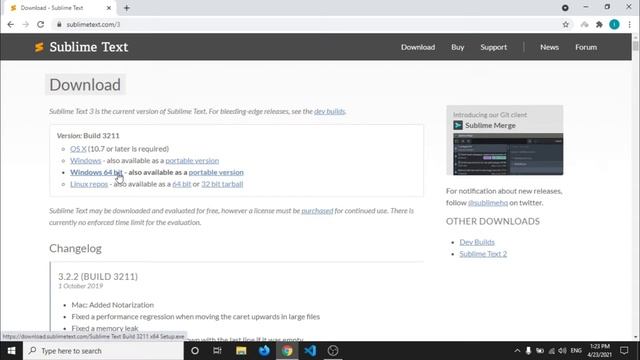Viewport: 640px width, 360px height.
Task: Click the Sublime Text site title
Action: 89,47
